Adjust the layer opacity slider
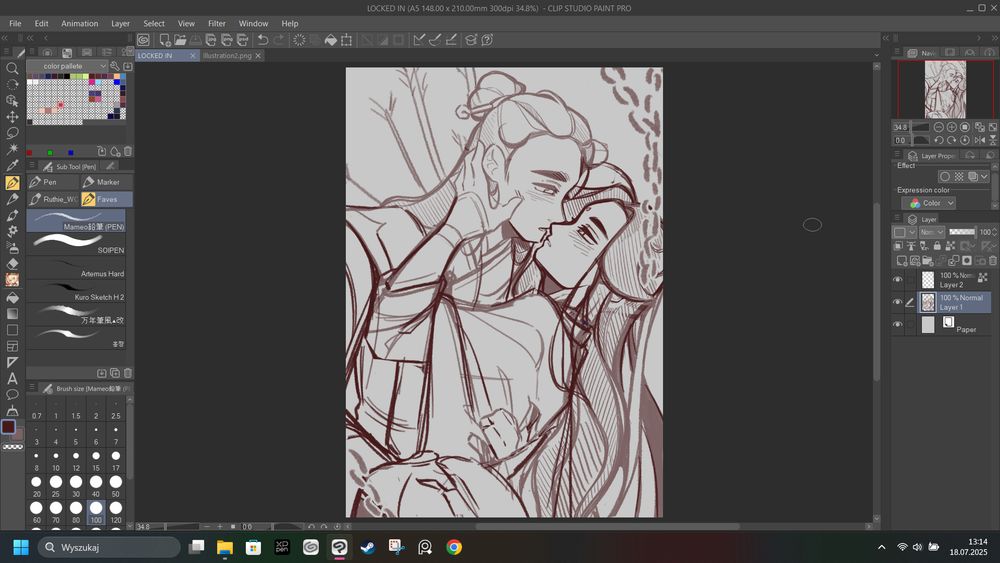1000x563 pixels. pos(962,232)
